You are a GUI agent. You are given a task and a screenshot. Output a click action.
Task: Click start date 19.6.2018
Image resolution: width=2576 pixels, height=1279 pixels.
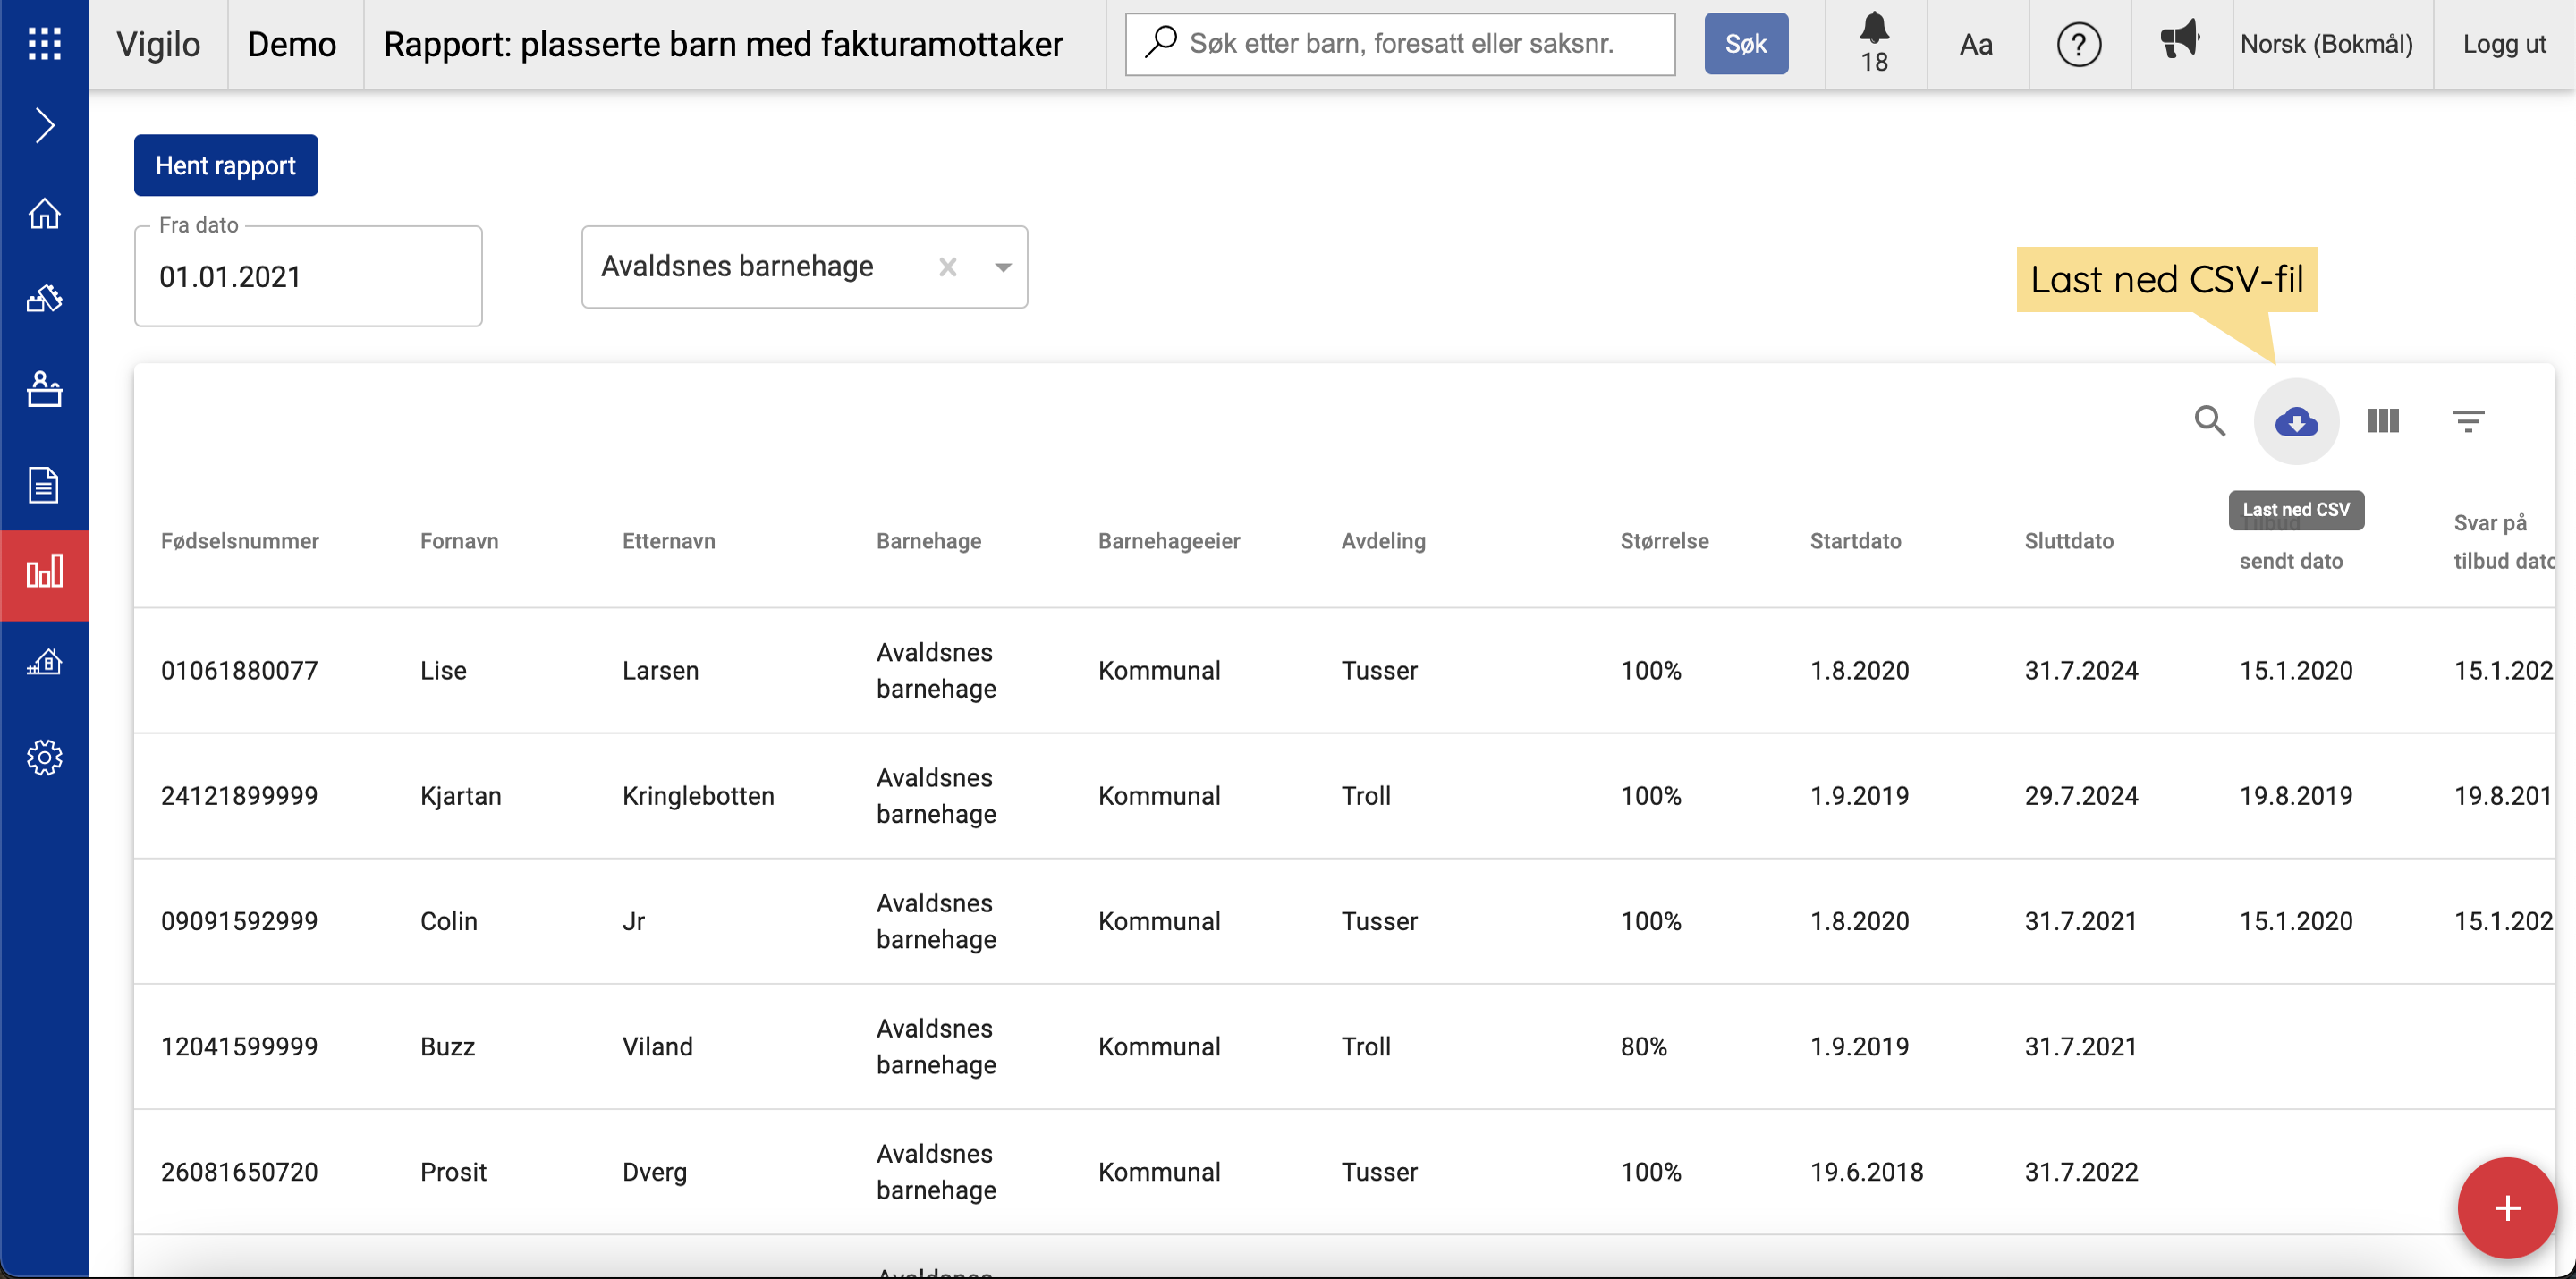(1866, 1172)
